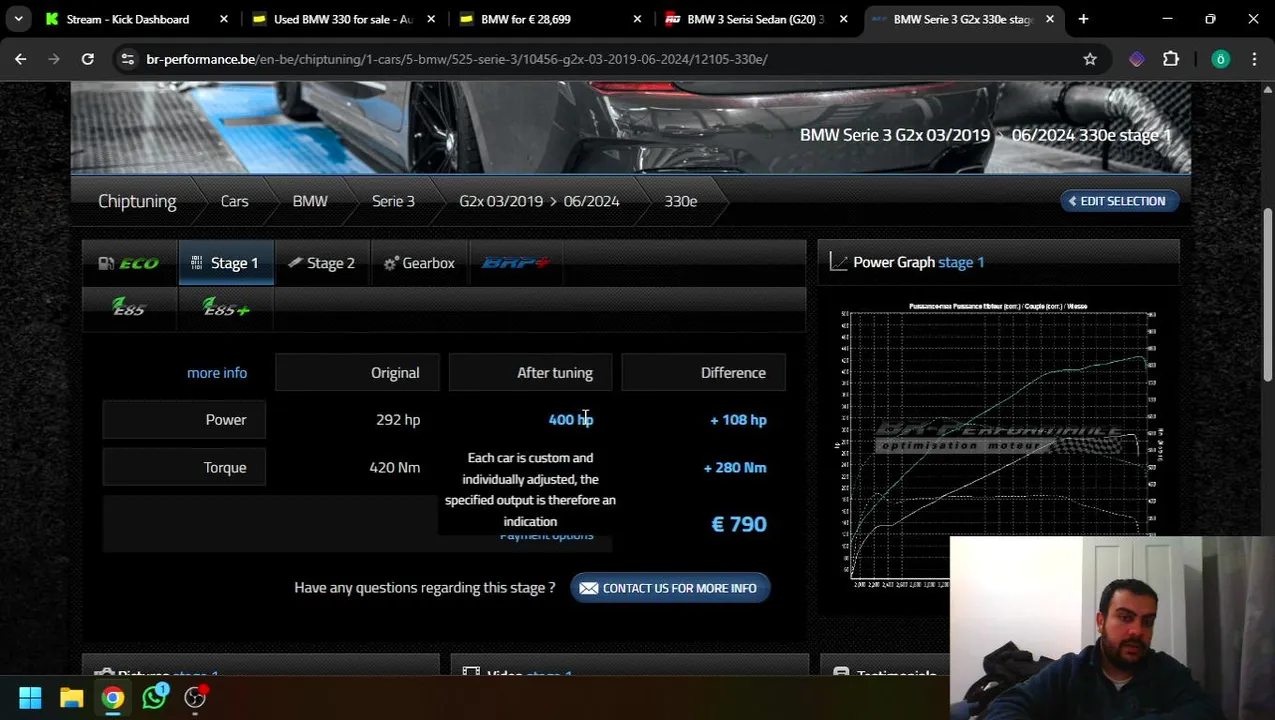Go to 330e breadcrumb
1275x720 pixels.
click(681, 201)
